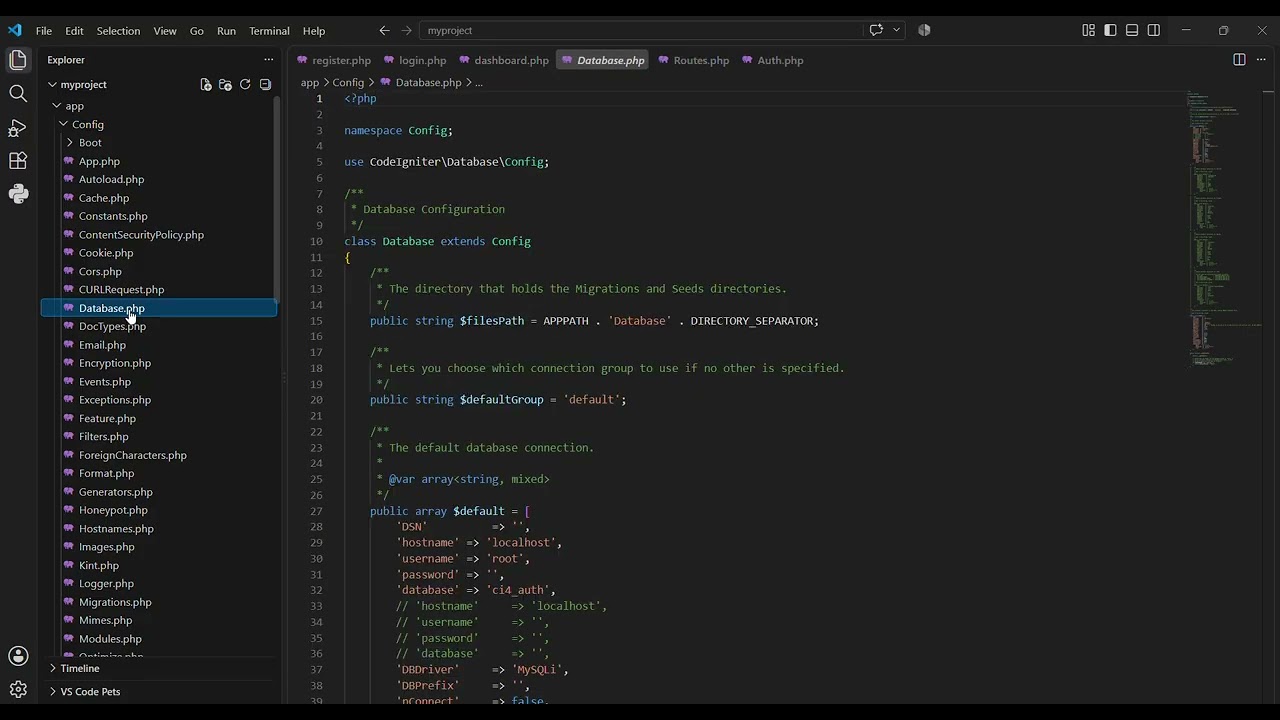Click the code minimap overview
The height and width of the screenshot is (720, 1280).
point(1225,230)
